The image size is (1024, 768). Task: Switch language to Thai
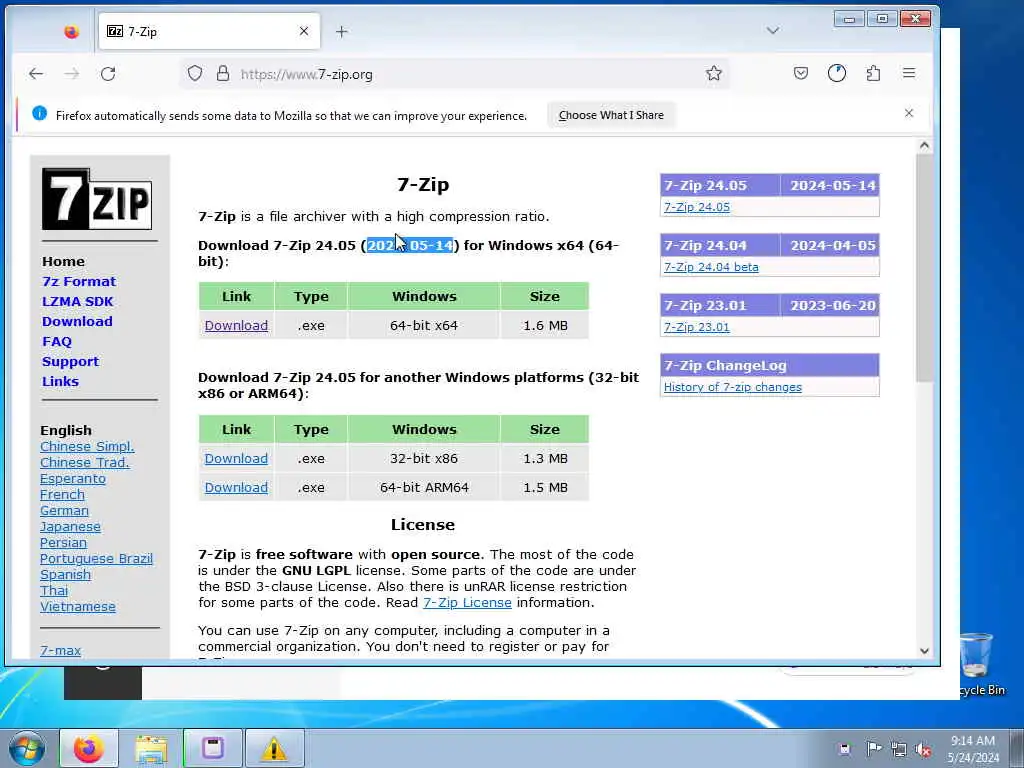pyautogui.click(x=54, y=590)
